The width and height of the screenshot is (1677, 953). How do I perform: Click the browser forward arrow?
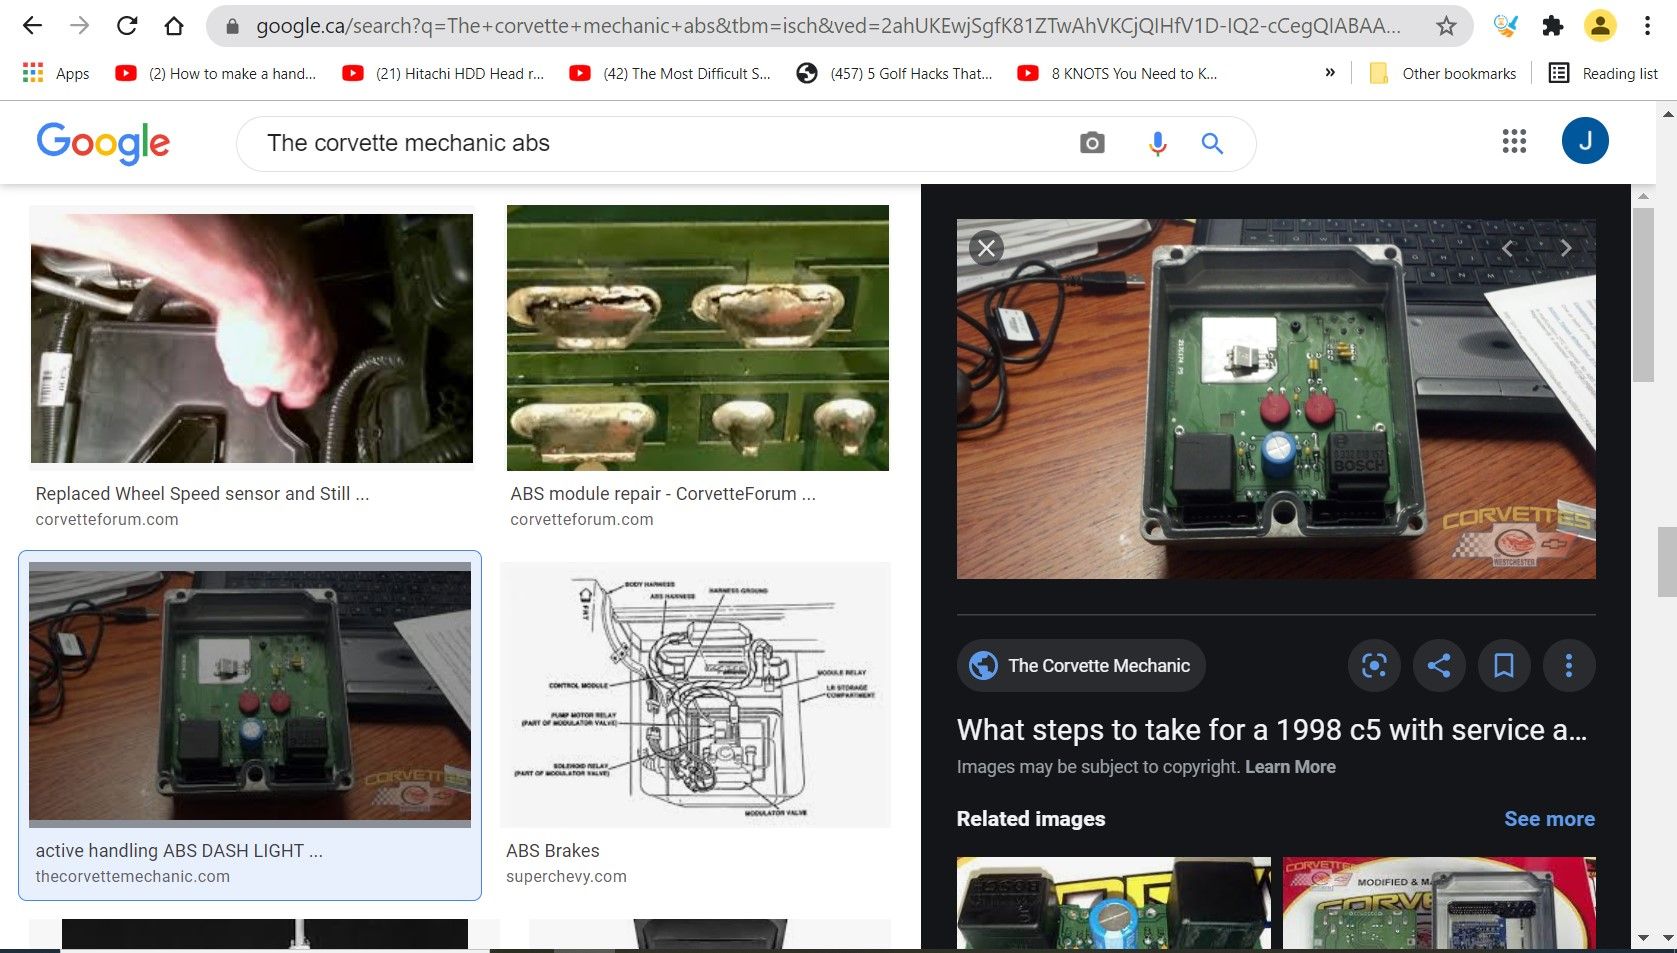[x=80, y=26]
